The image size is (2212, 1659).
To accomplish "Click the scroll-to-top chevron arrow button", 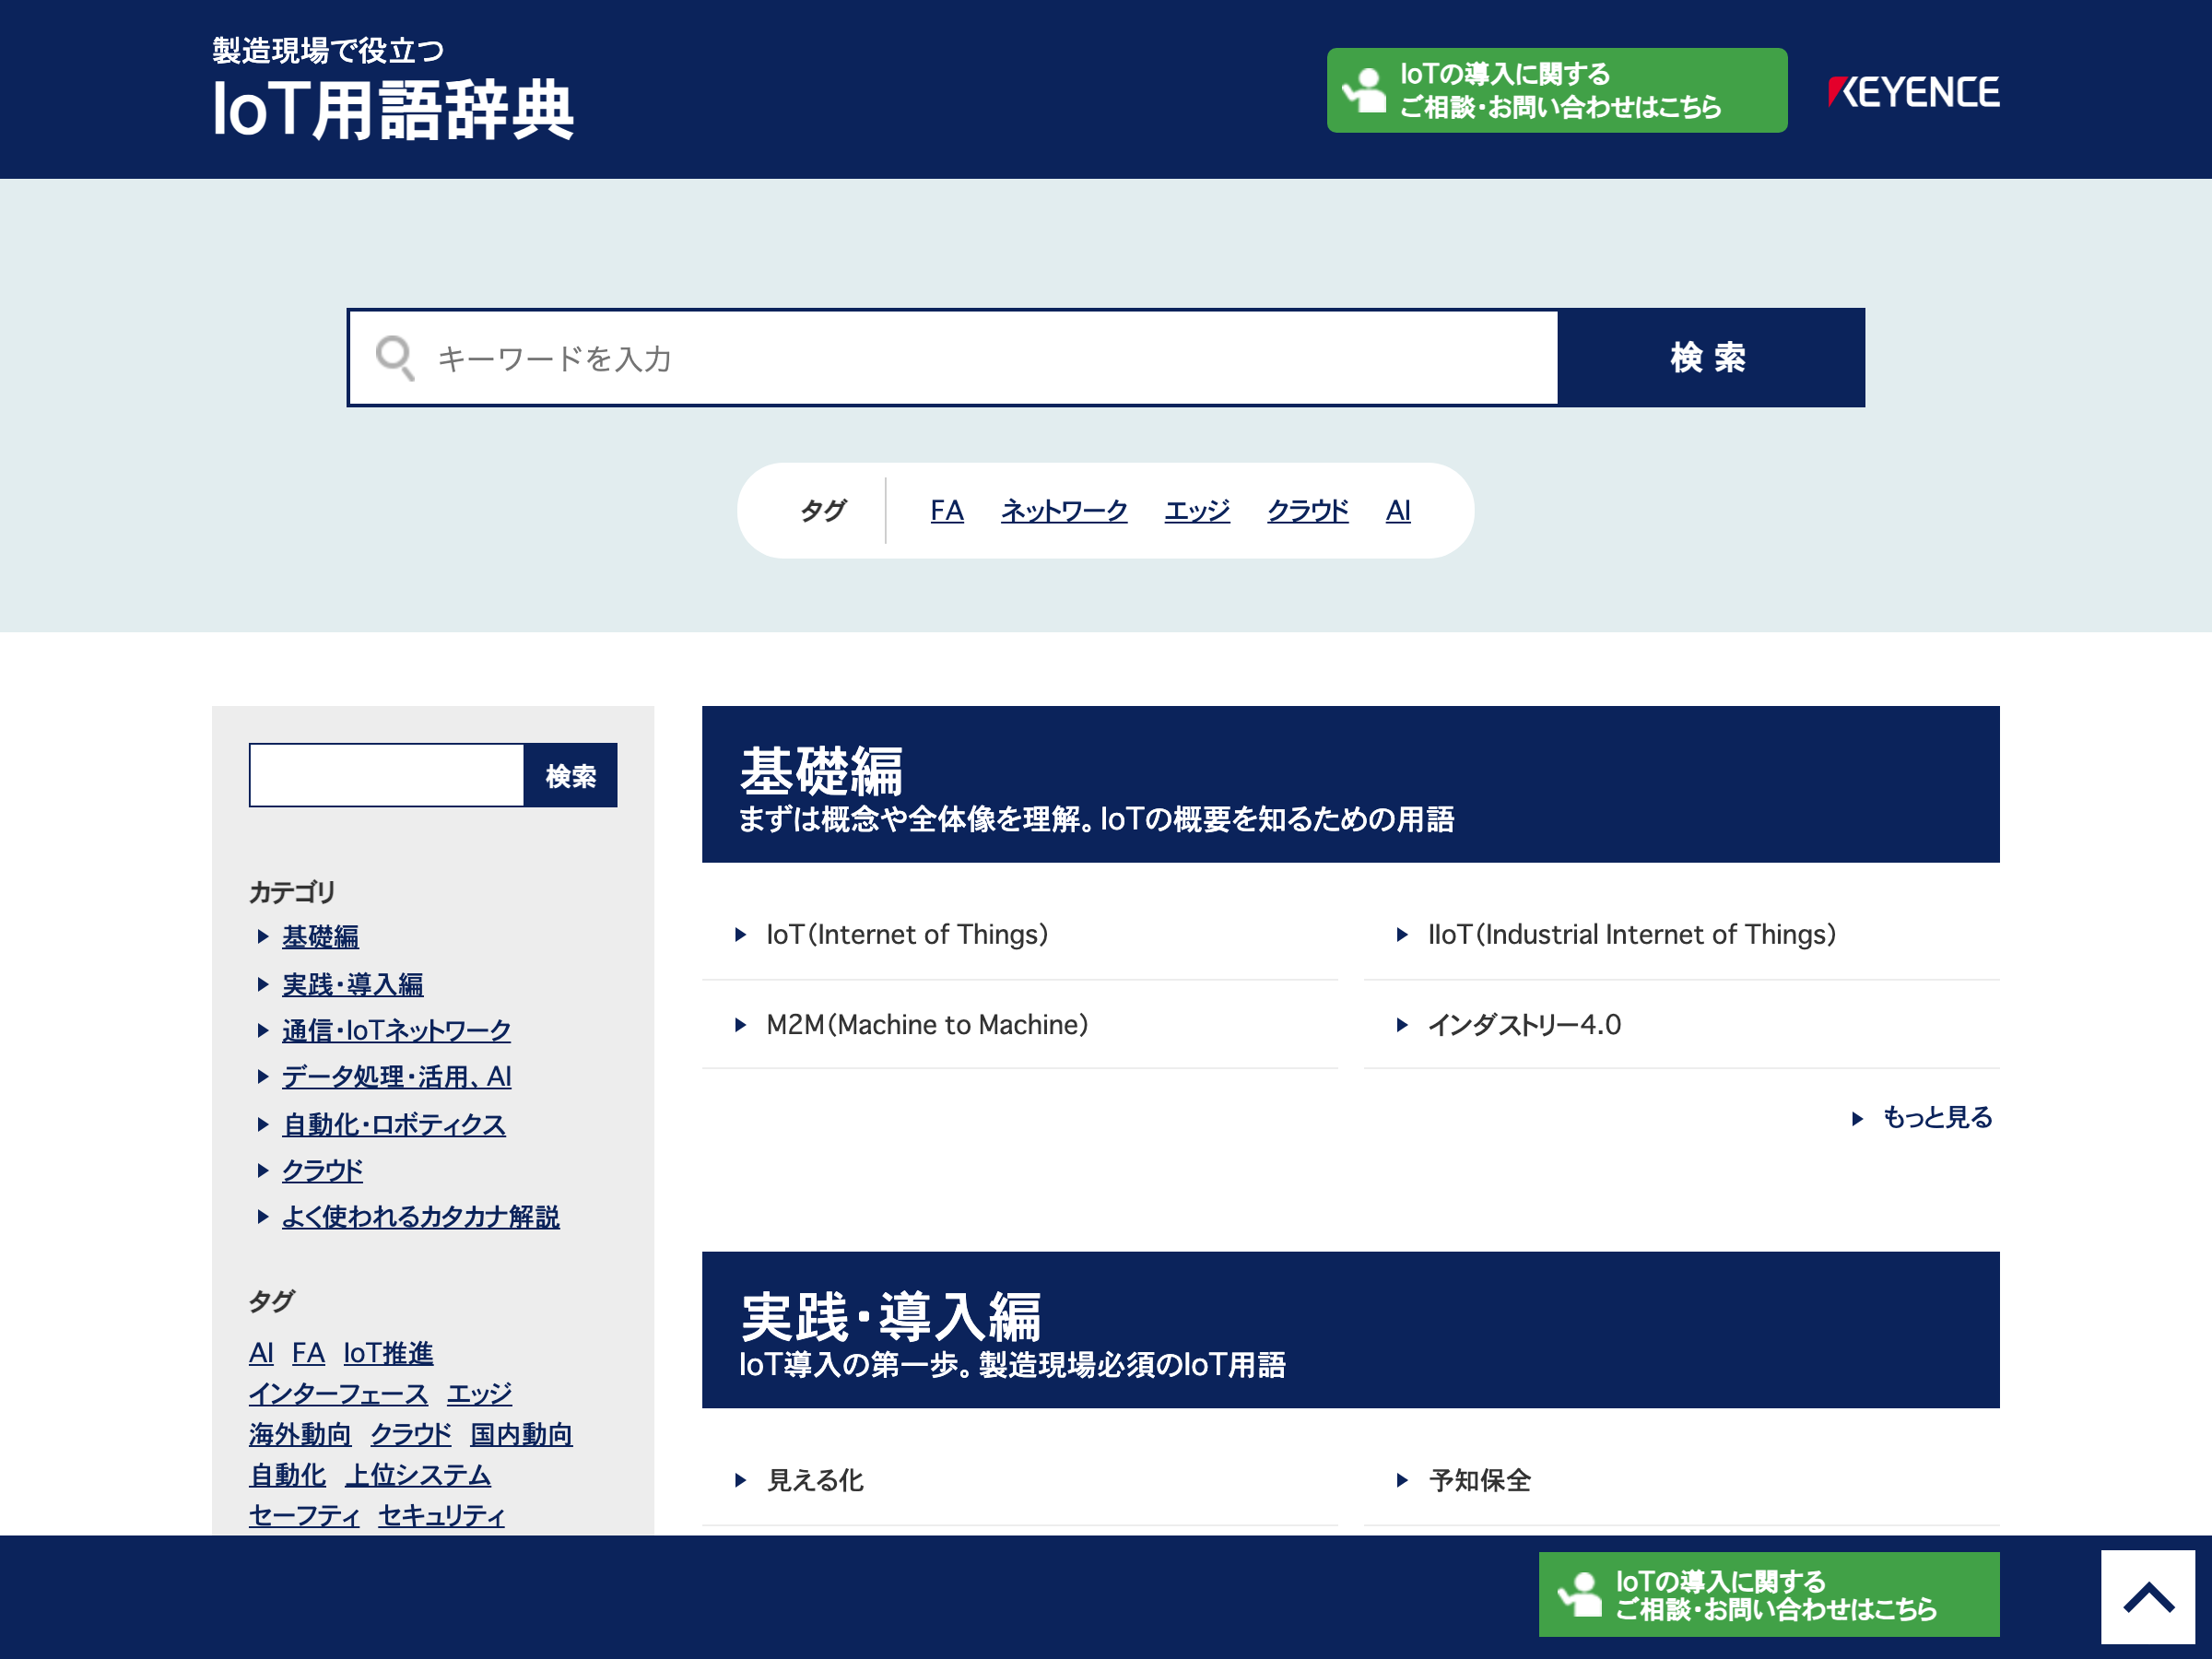I will [x=2147, y=1596].
